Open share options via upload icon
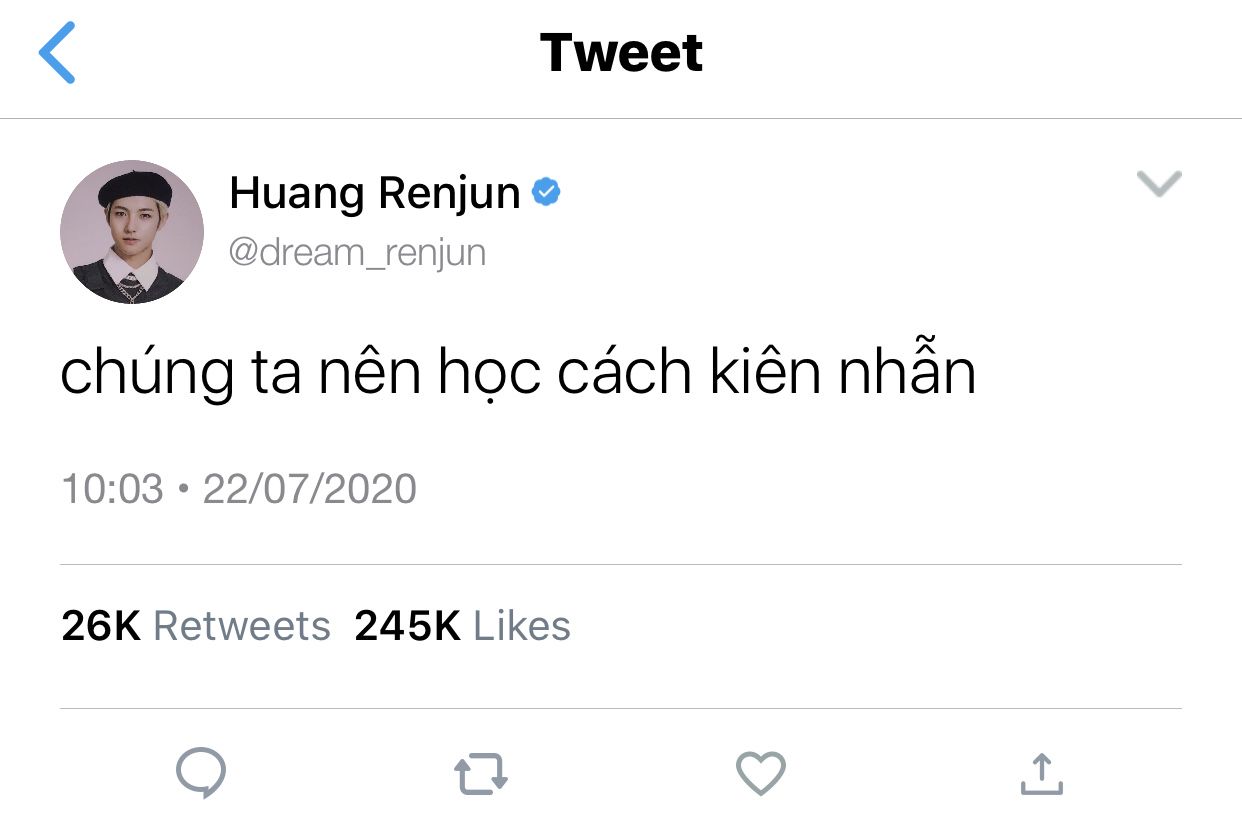 (1041, 773)
